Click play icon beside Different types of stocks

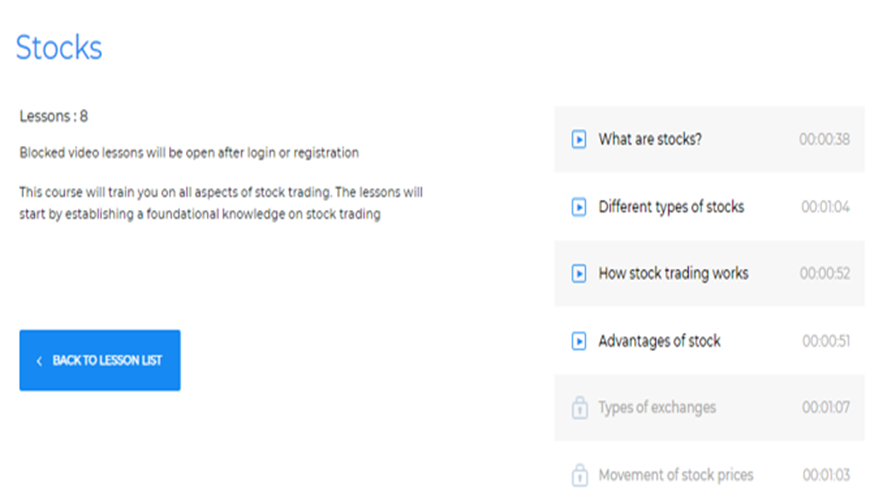point(579,207)
